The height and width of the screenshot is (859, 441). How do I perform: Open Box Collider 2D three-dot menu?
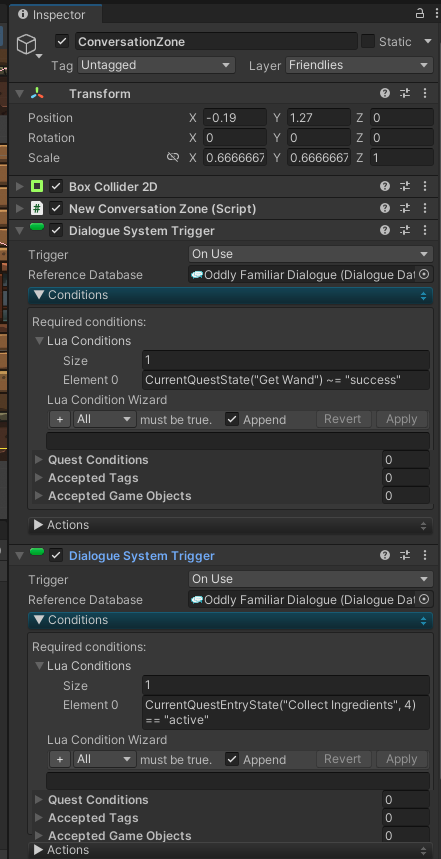[x=425, y=187]
